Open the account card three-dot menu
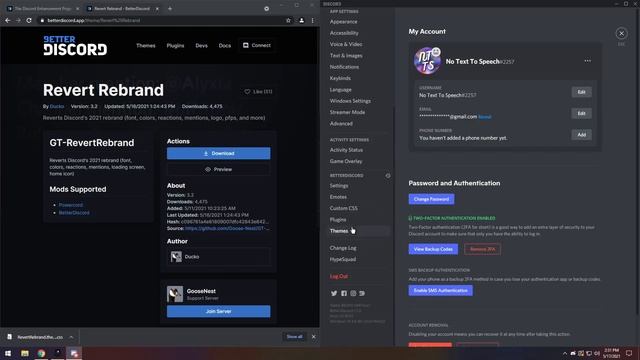The width and height of the screenshot is (640, 360). (587, 61)
